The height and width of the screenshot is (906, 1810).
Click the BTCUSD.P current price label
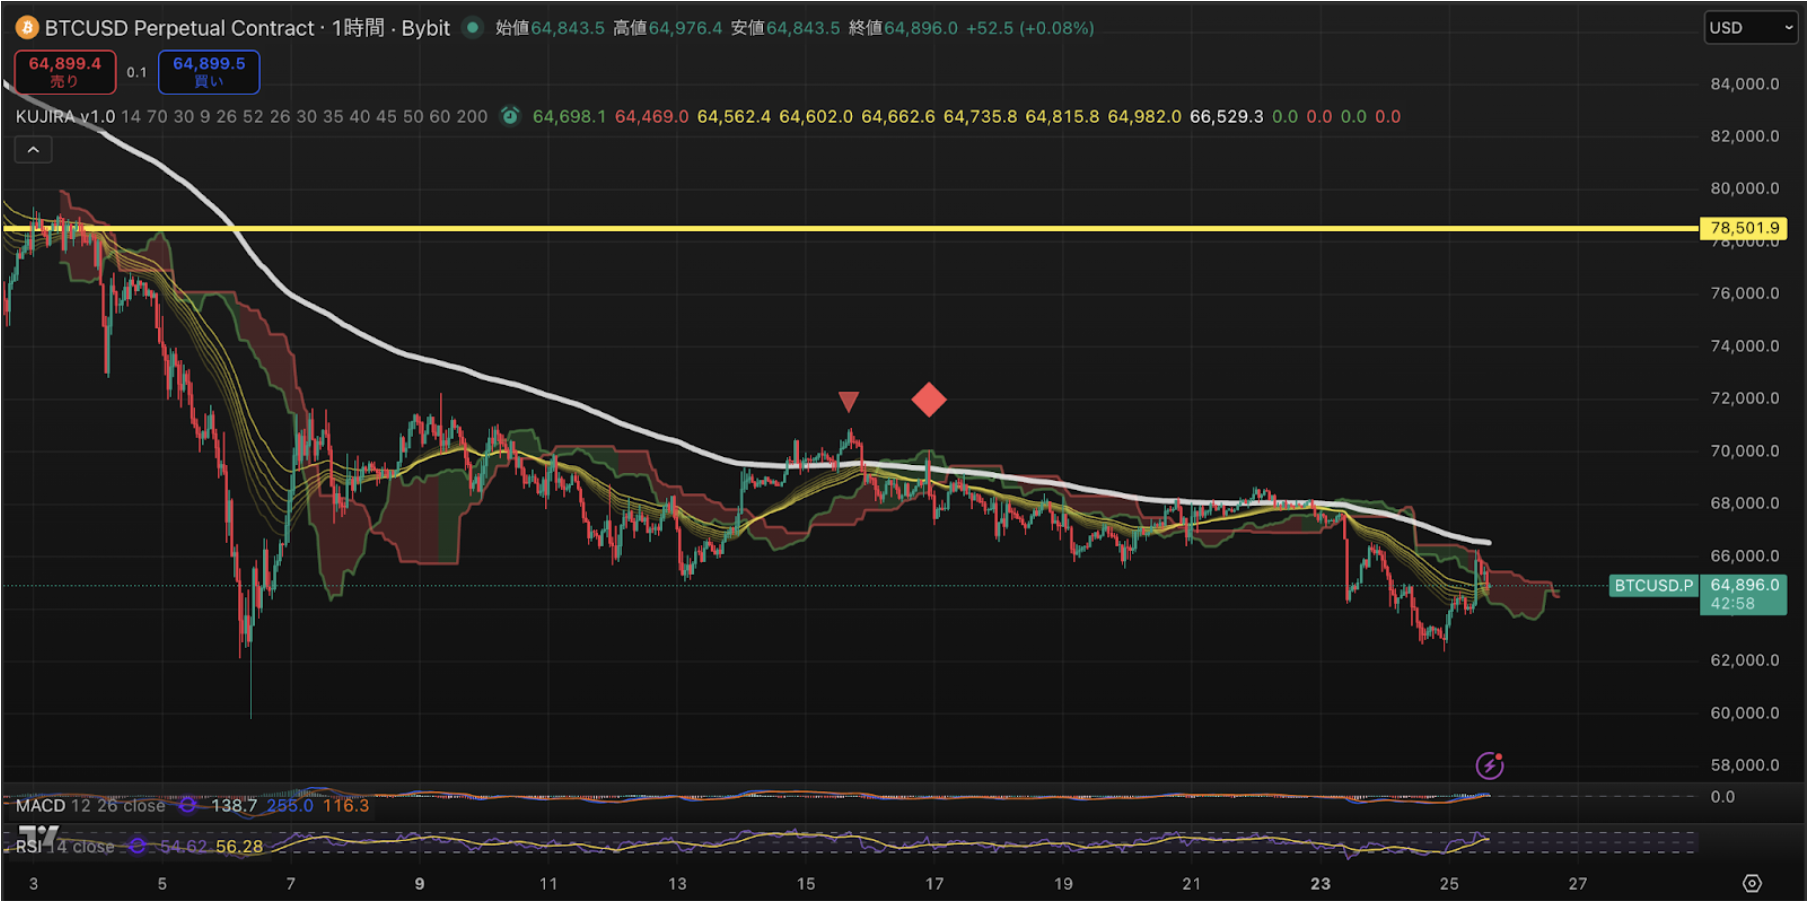point(1653,586)
